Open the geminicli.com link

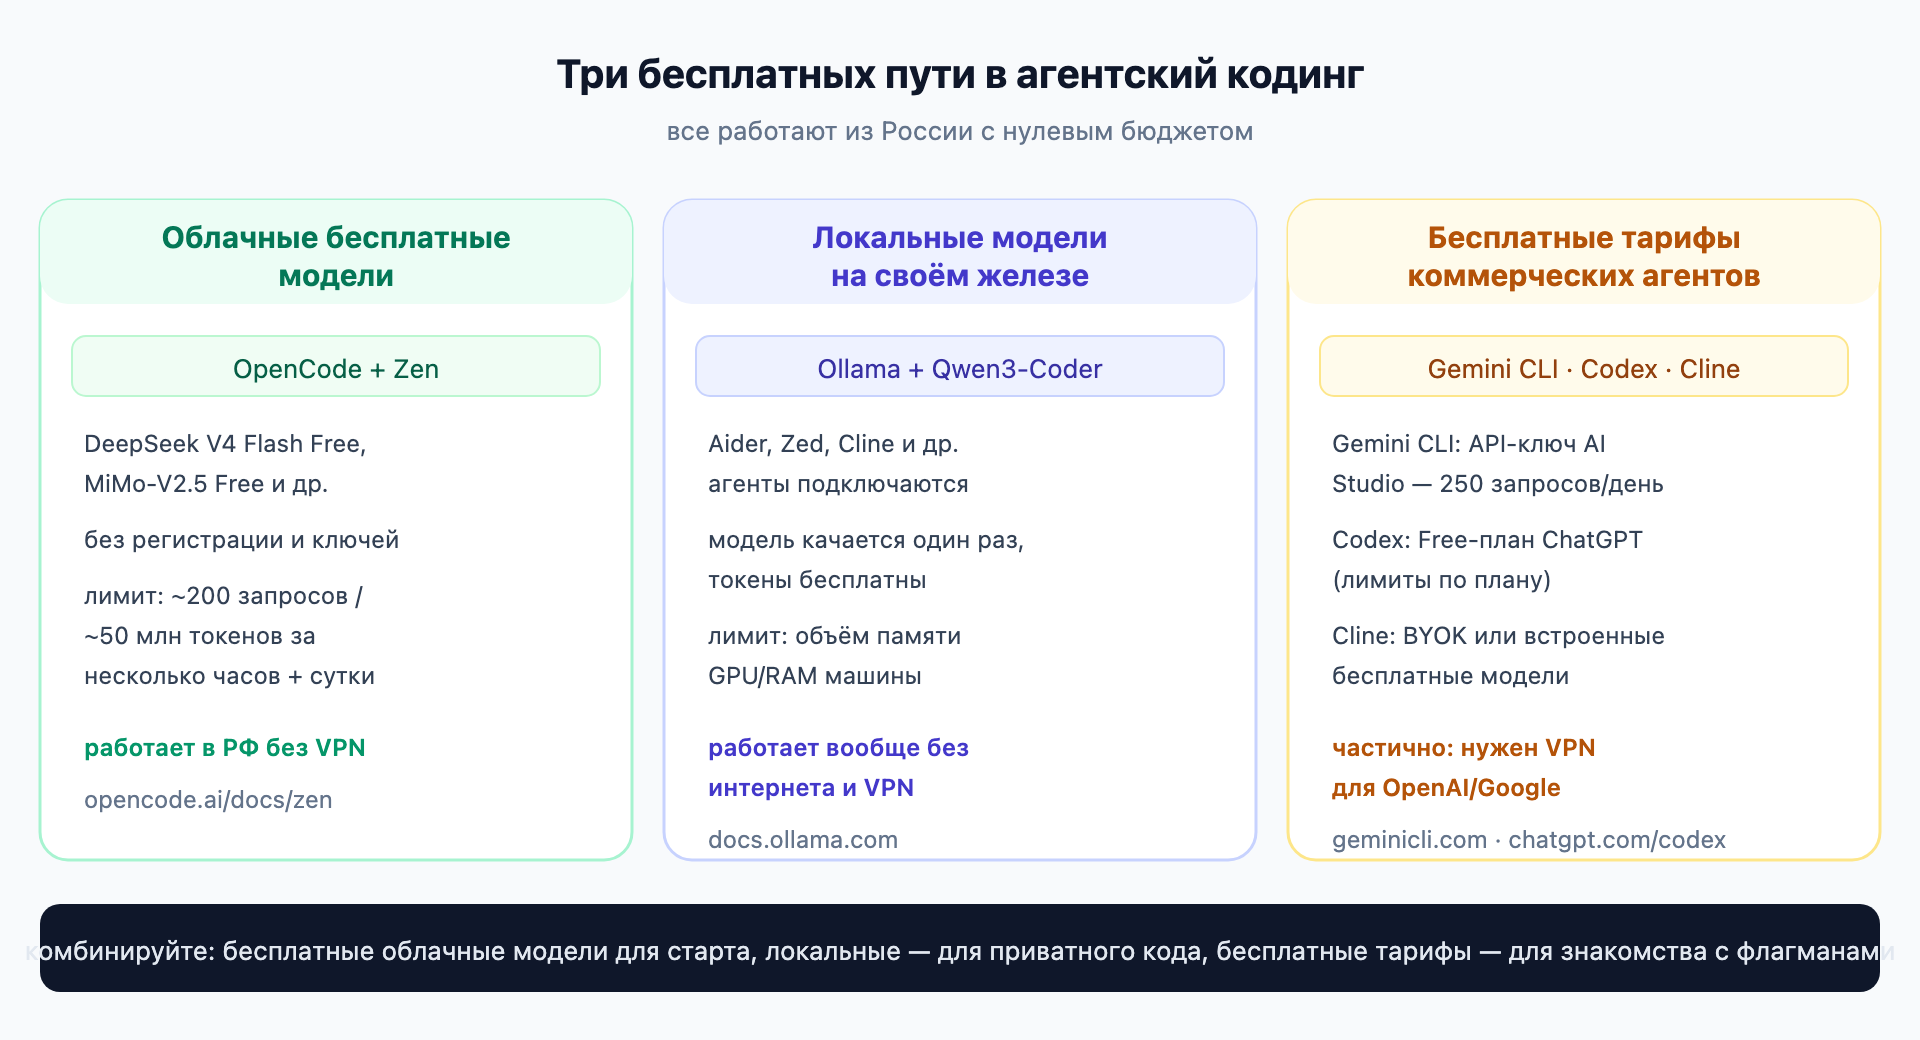[1409, 840]
